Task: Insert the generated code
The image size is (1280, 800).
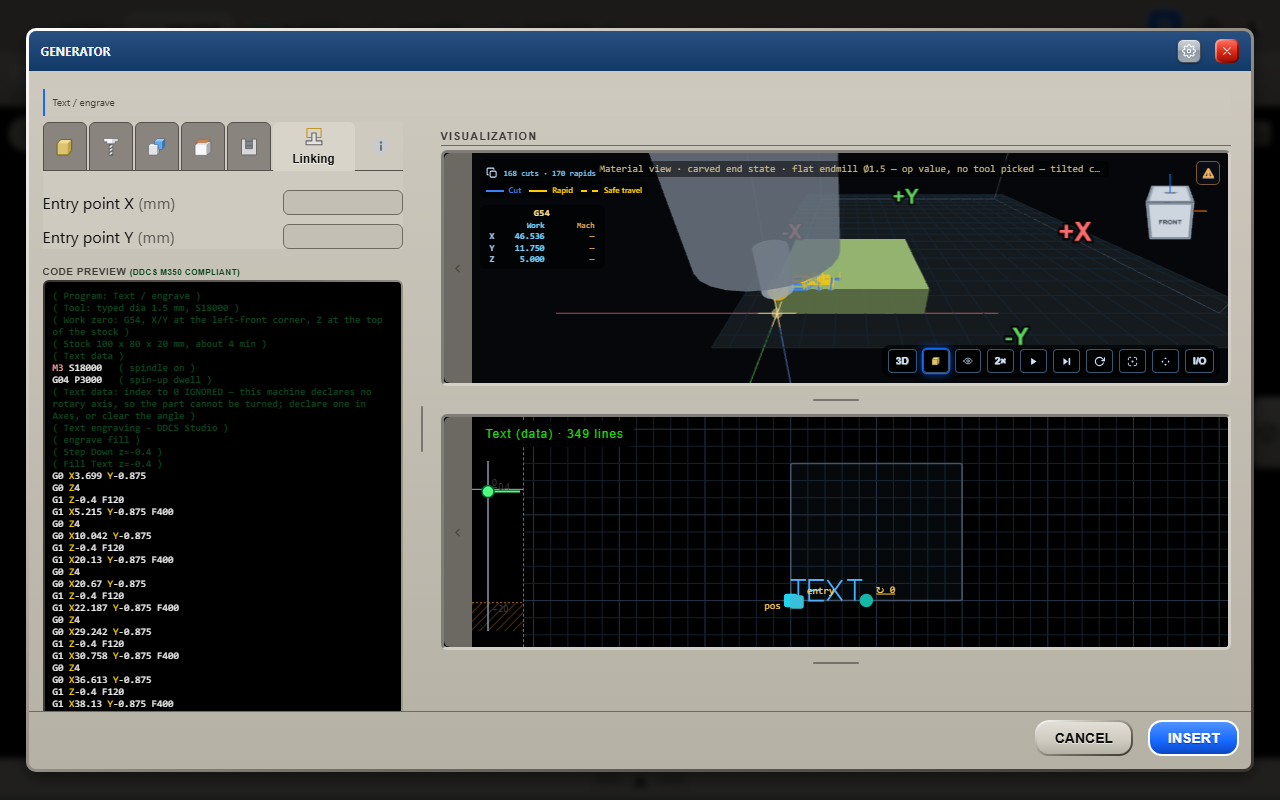Action: [1193, 738]
